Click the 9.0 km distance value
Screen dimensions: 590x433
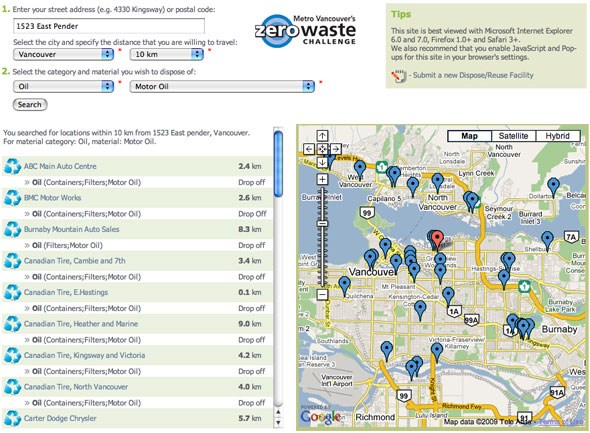(x=250, y=324)
